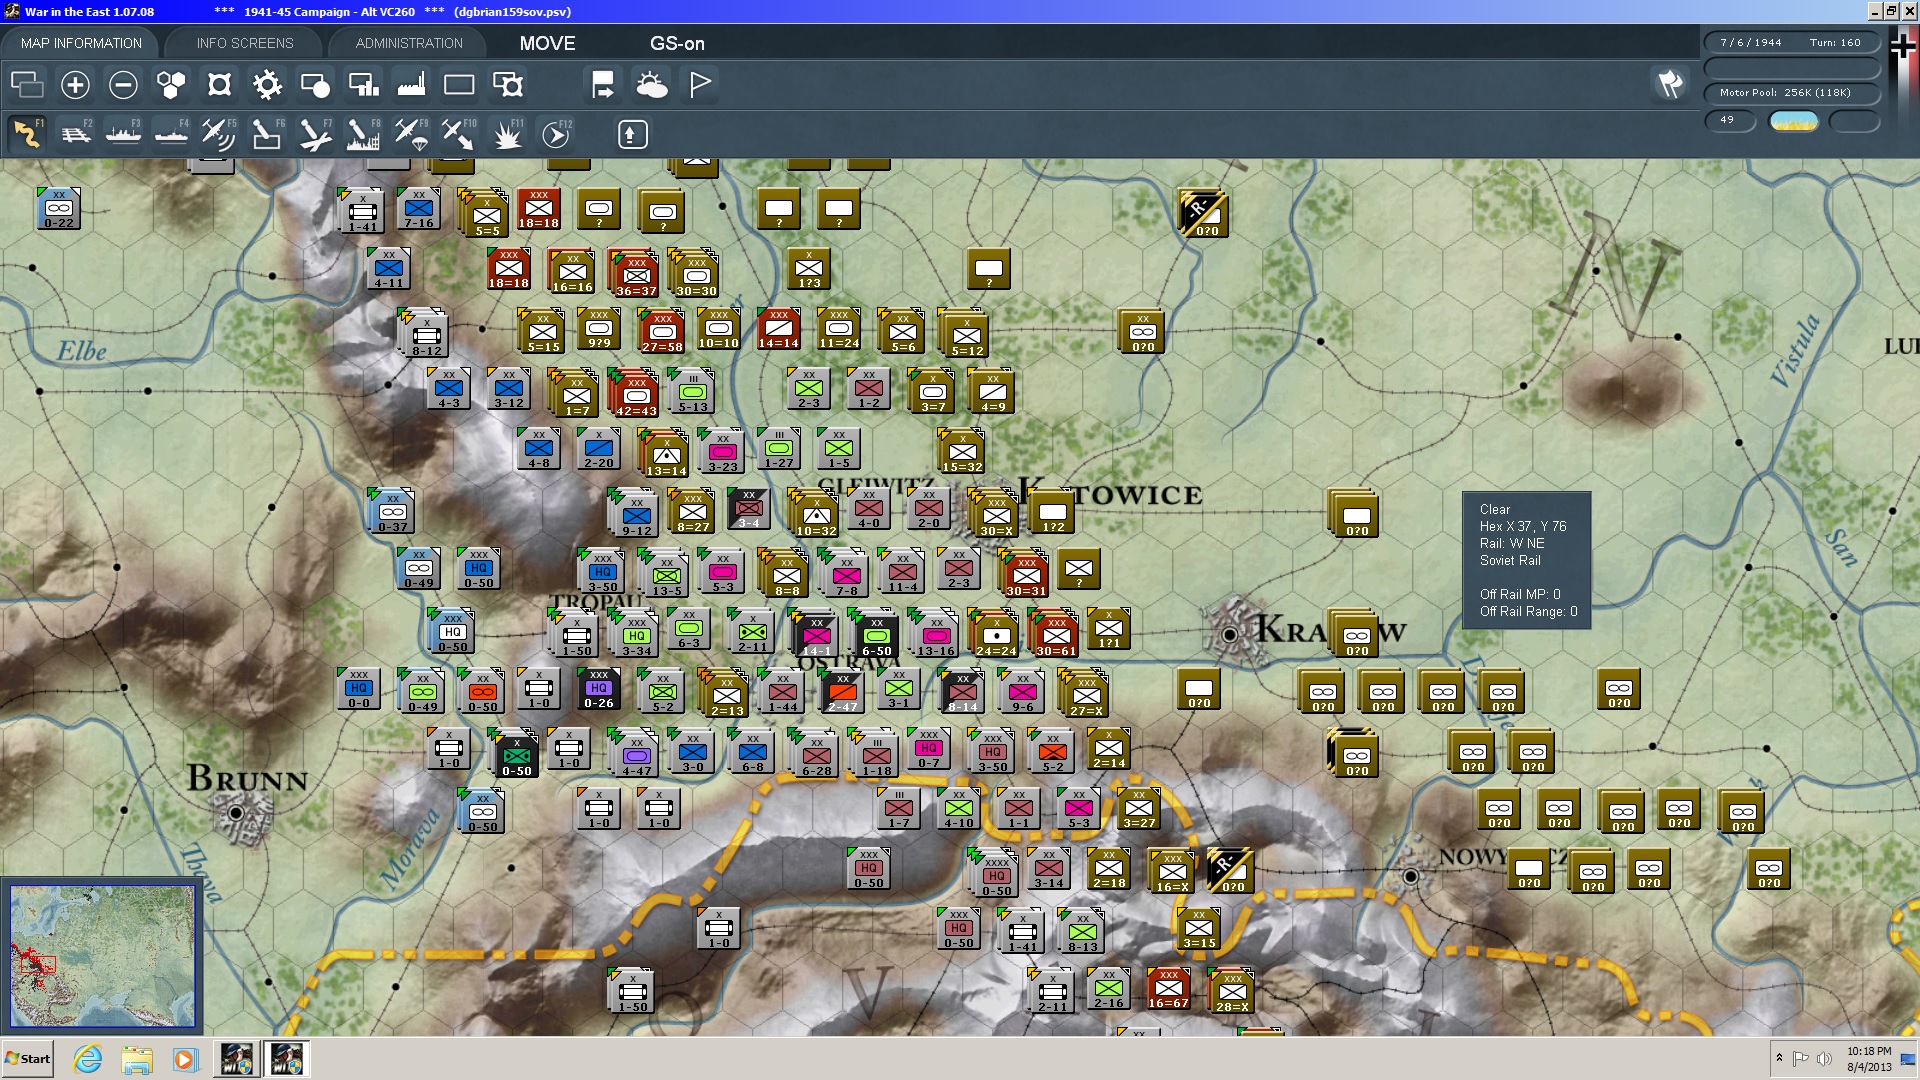Click the MOVE mode label

(x=547, y=43)
